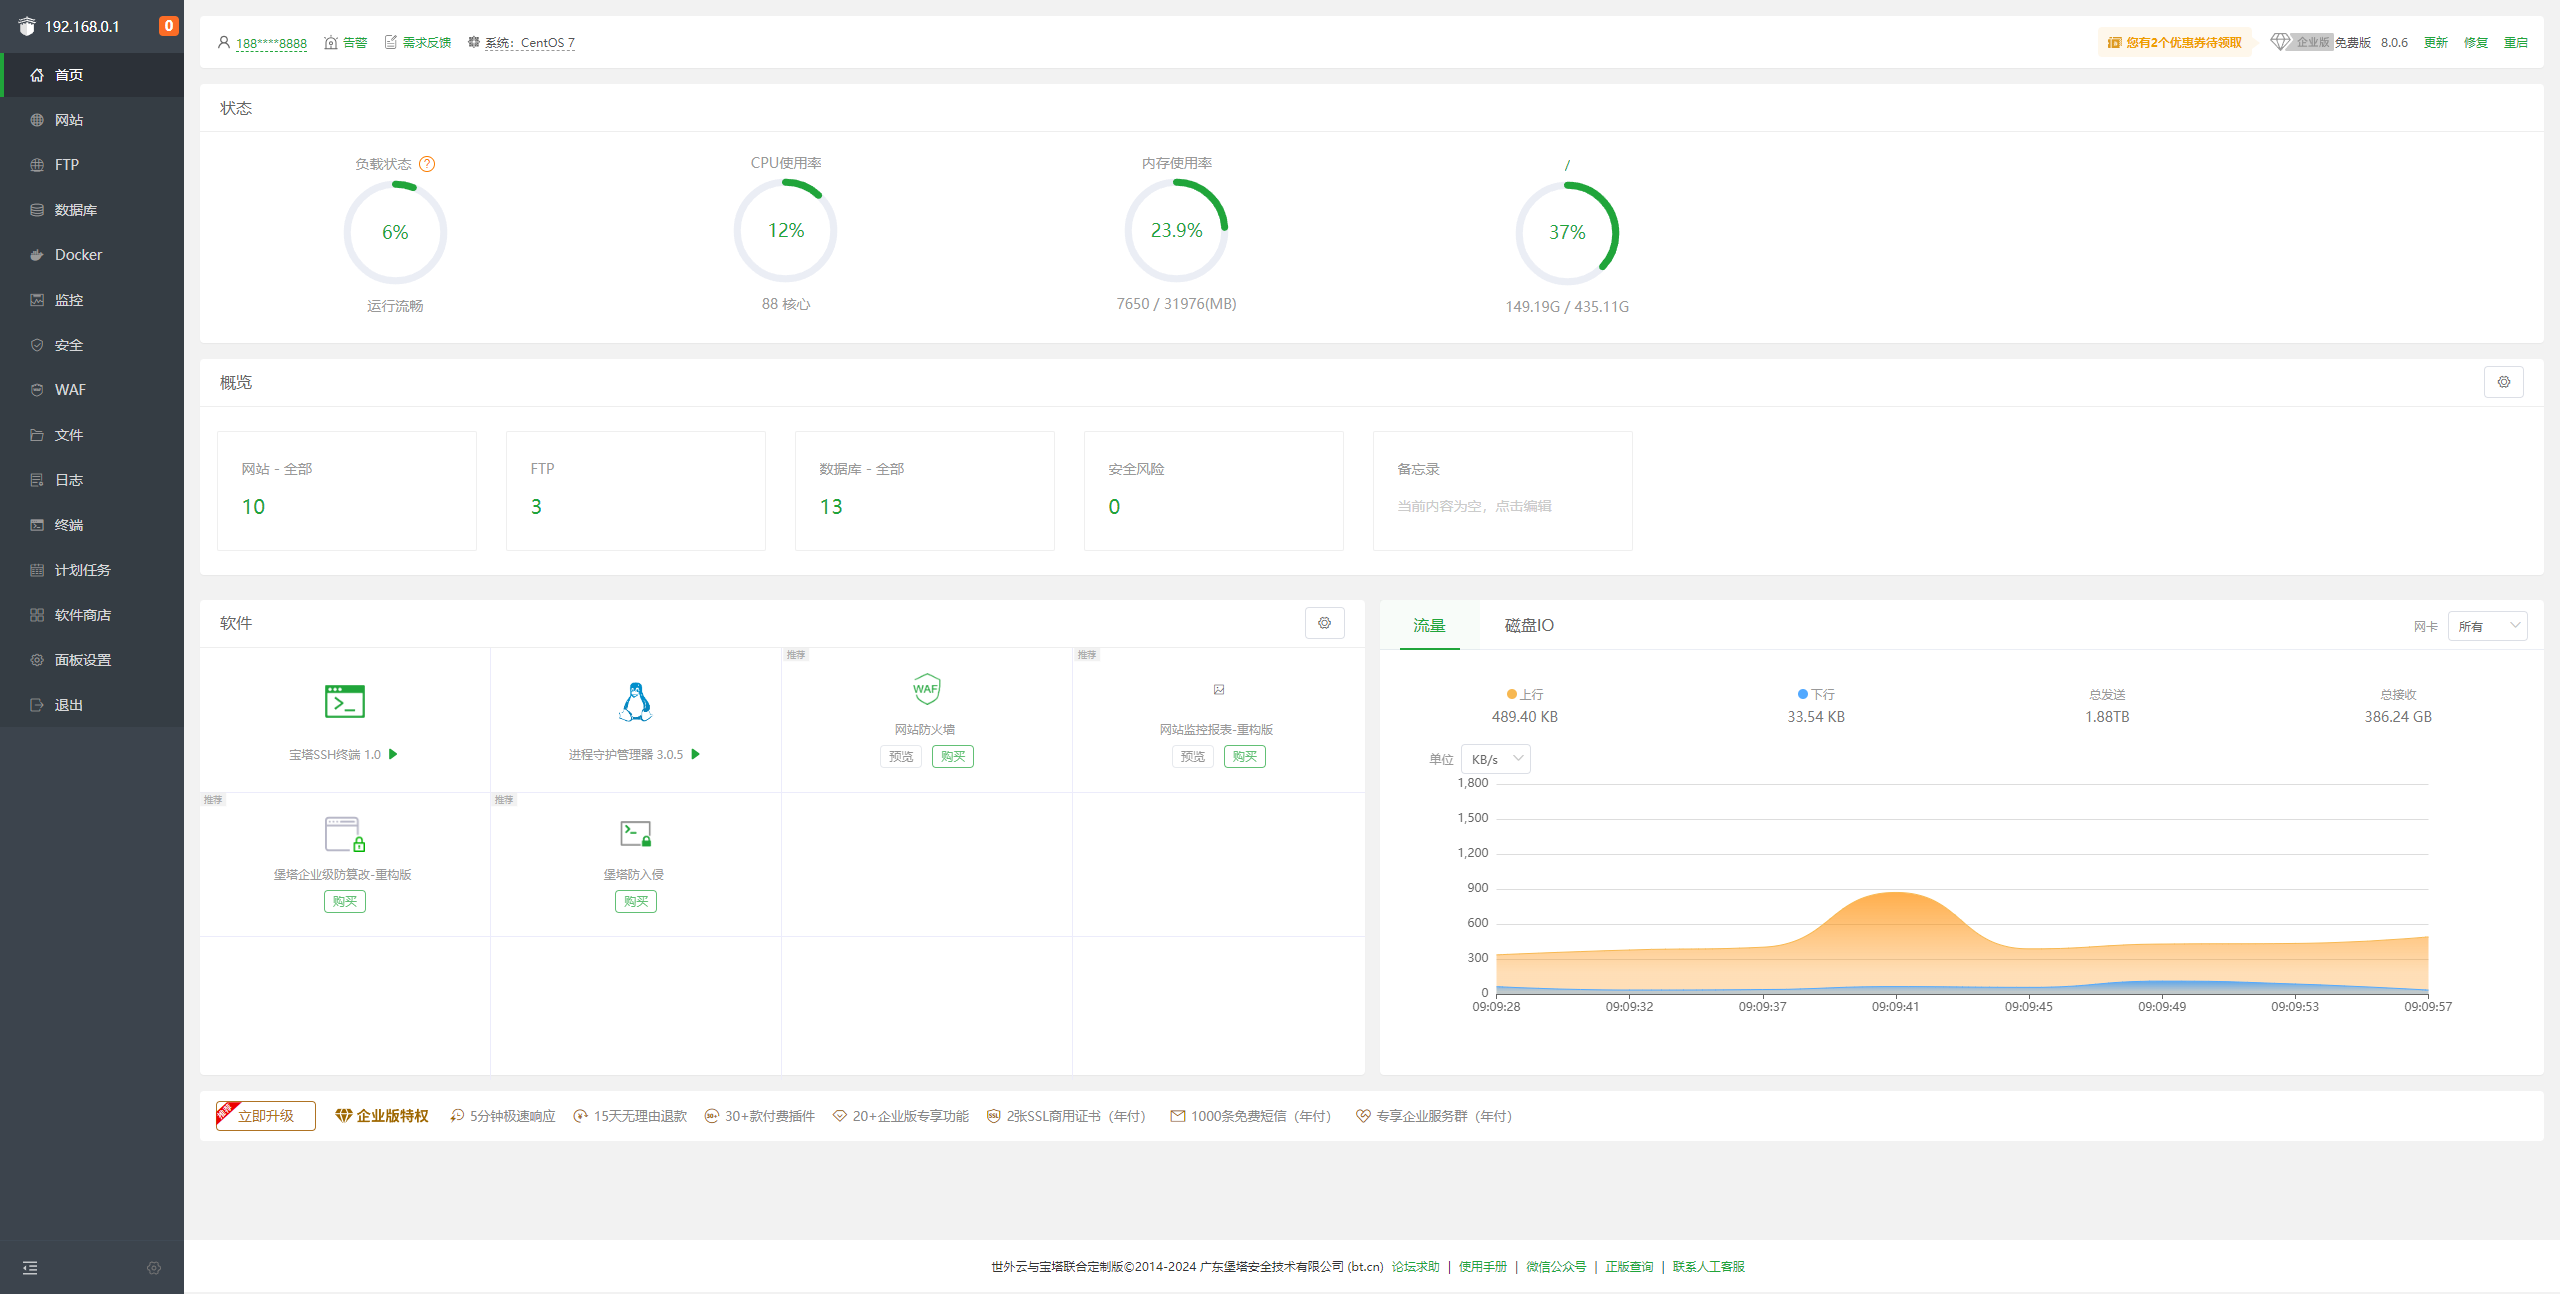This screenshot has height=1294, width=2560.
Task: Click the orange notification badge near IP
Action: pyautogui.click(x=168, y=26)
